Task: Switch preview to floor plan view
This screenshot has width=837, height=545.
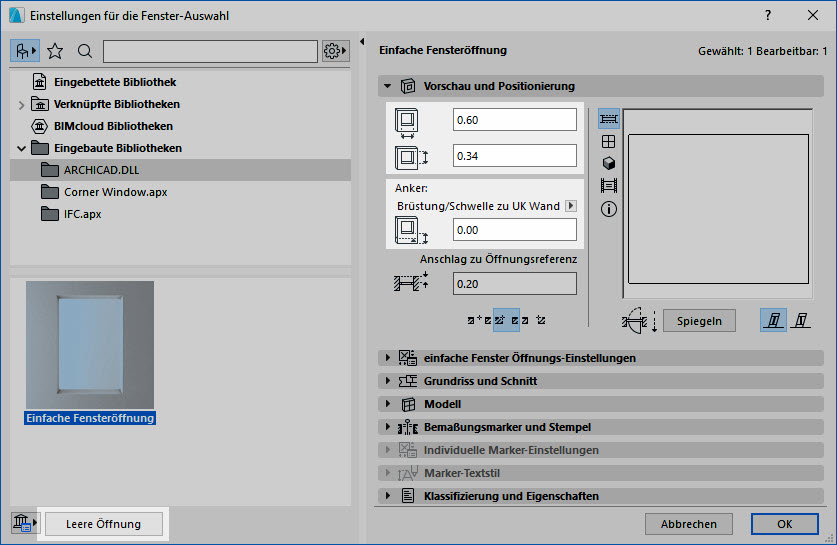Action: (609, 119)
